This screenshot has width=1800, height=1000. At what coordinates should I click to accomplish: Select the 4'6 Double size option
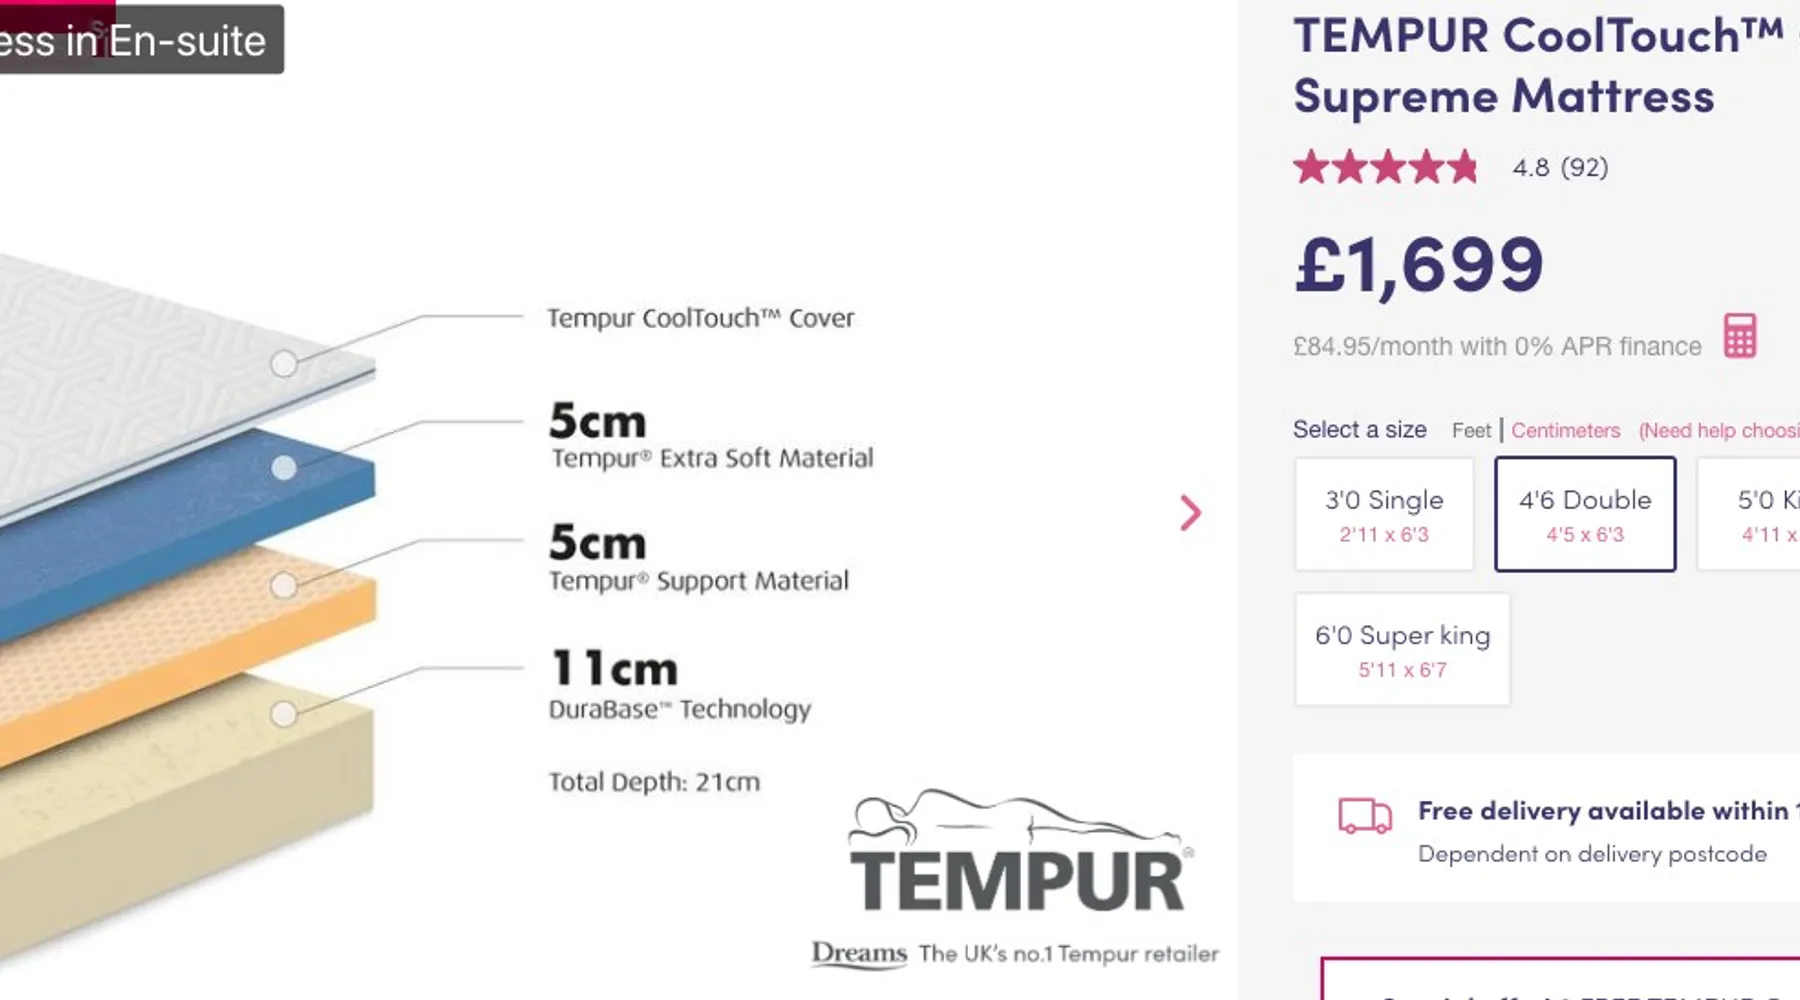[x=1585, y=514]
